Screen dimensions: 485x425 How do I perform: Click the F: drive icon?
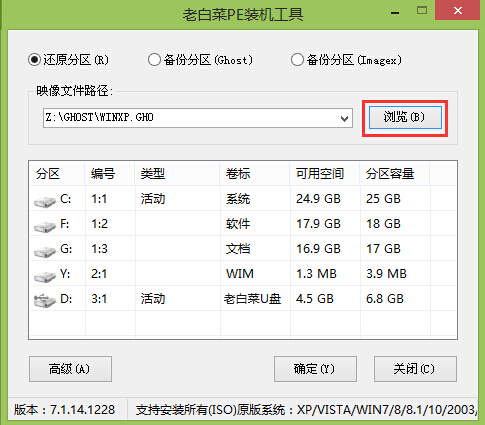(45, 226)
